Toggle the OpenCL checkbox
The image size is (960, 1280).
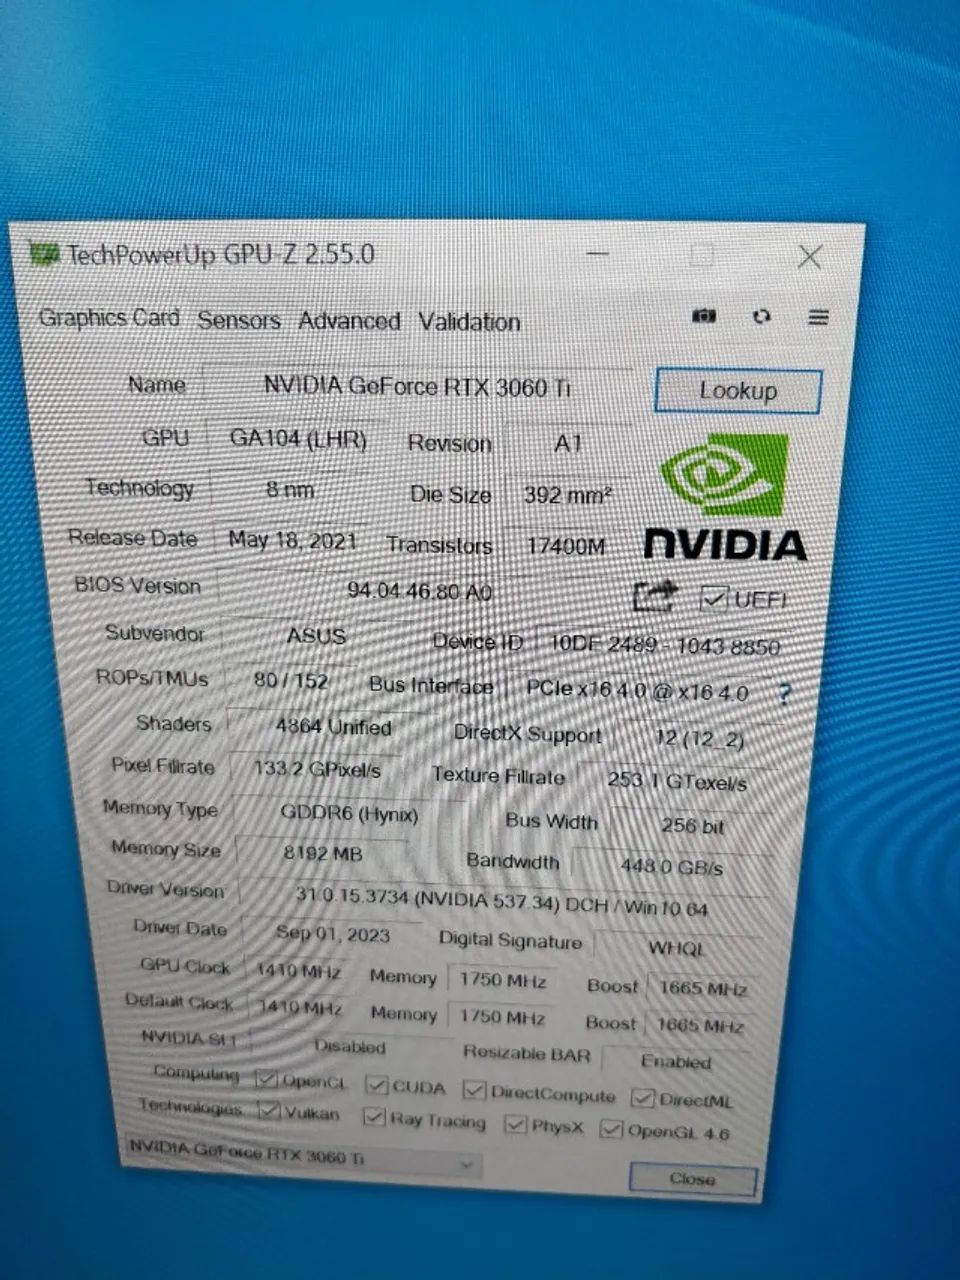[266, 1079]
